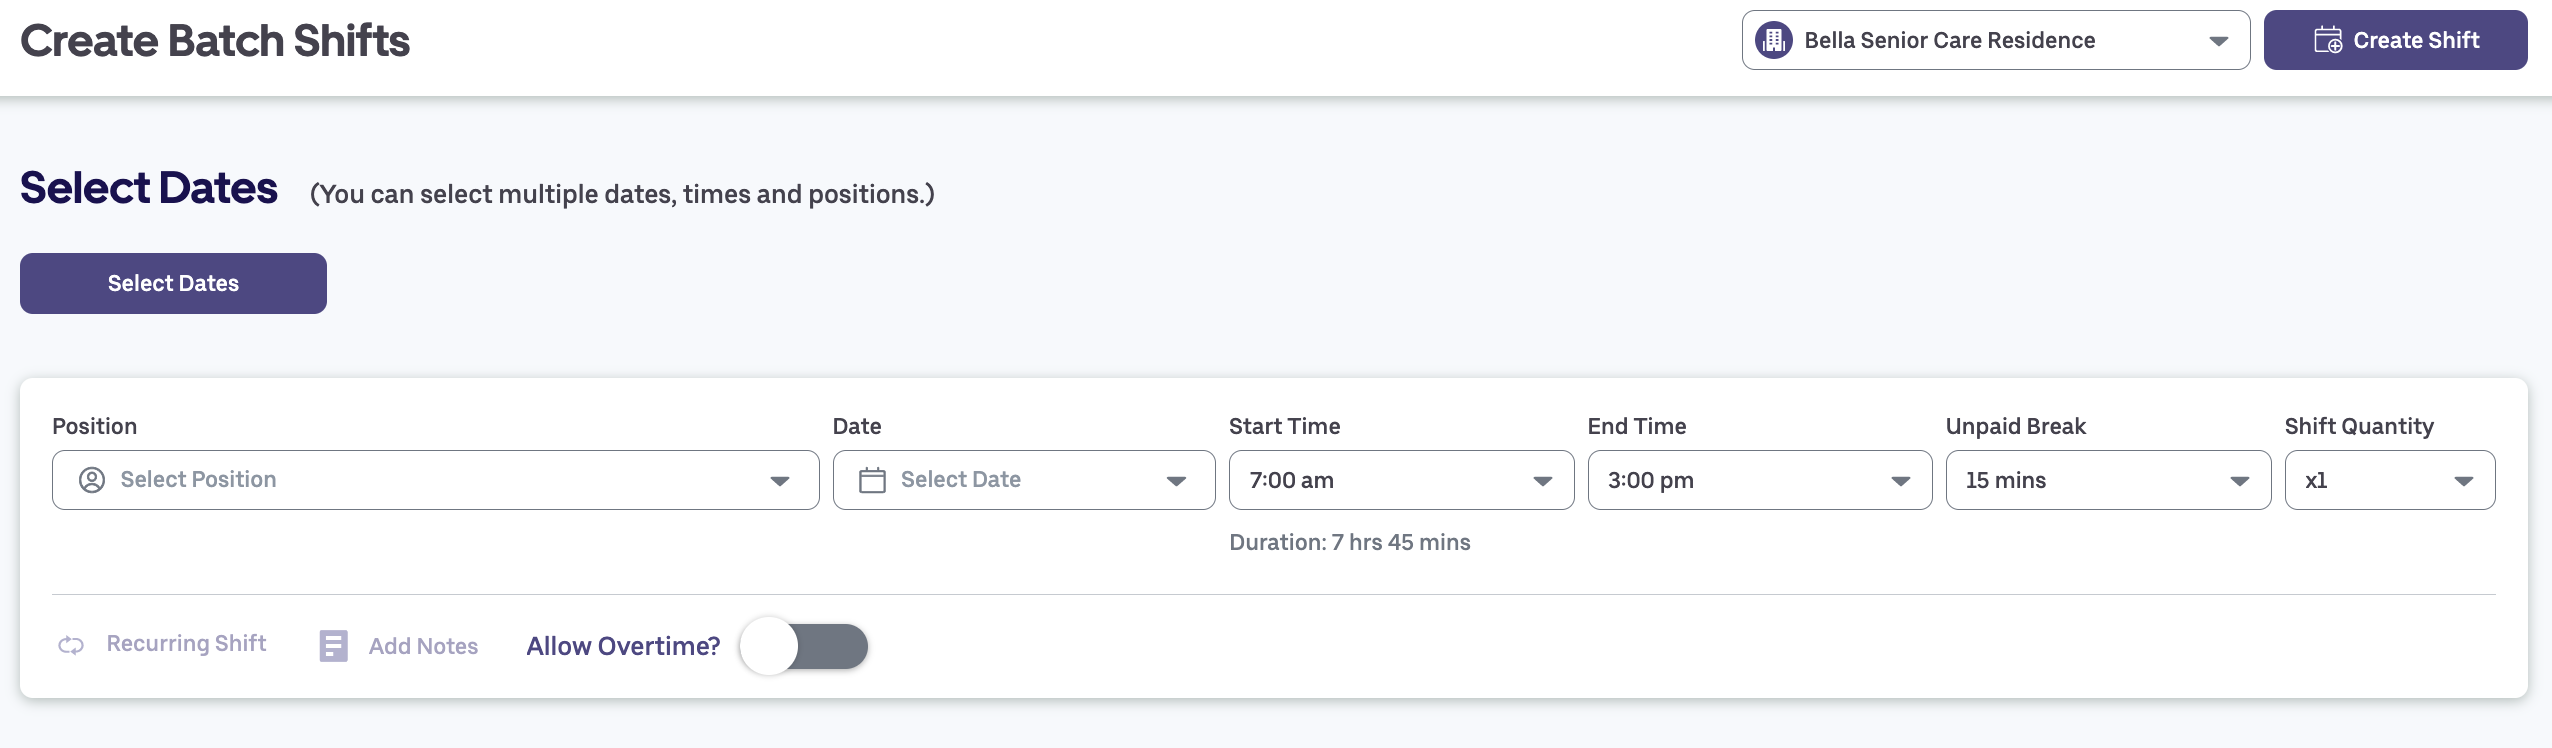Open the Start Time 7:00 am dropdown
Viewport: 2552px width, 748px height.
(x=1400, y=480)
